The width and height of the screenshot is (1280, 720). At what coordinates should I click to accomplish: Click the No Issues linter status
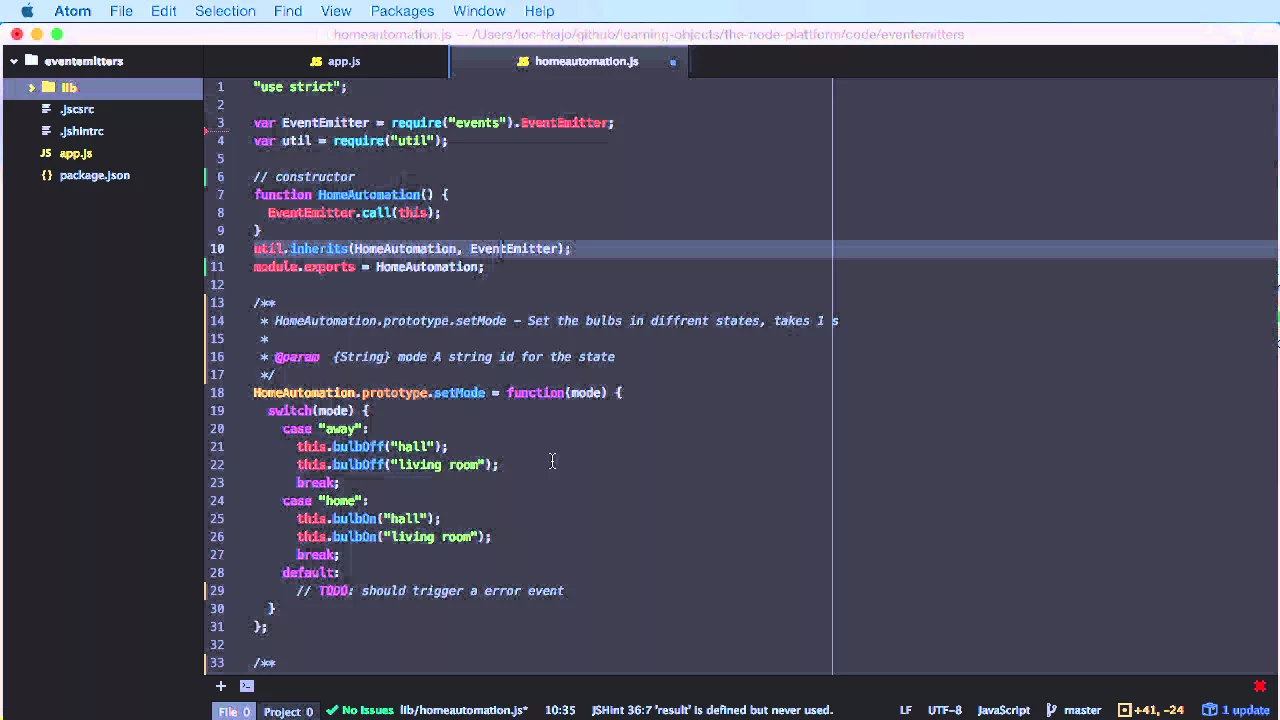point(360,710)
